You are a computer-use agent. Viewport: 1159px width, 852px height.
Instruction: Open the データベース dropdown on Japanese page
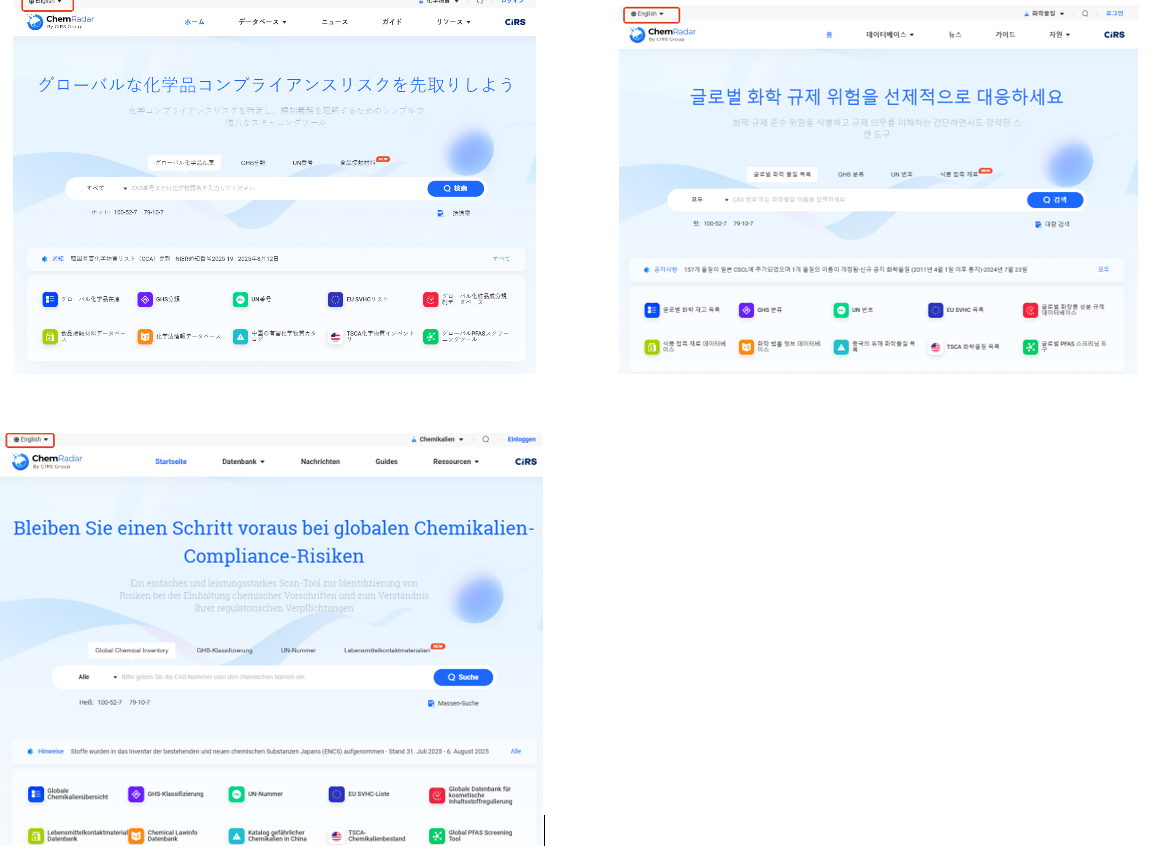262,21
